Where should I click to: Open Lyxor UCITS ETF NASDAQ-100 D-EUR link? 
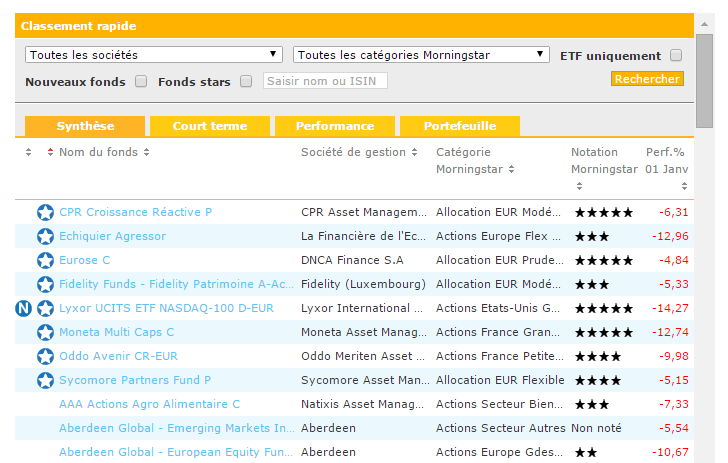tap(166, 308)
